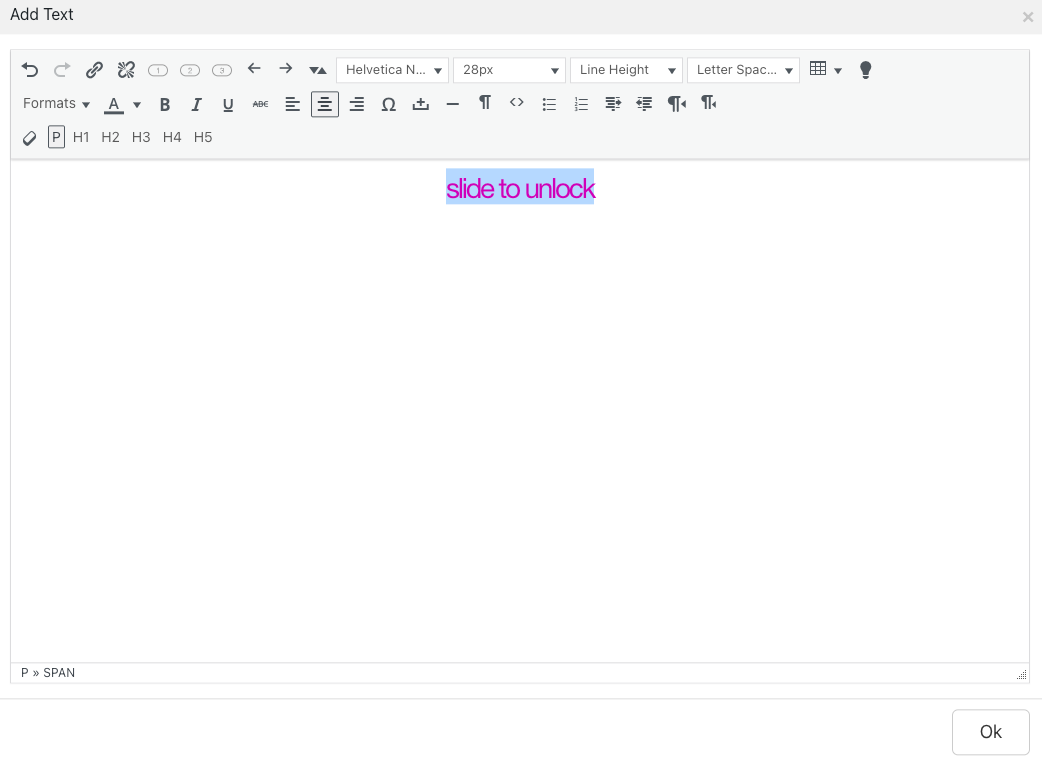Toggle bold formatting
This screenshot has height=762, width=1042.
point(165,104)
